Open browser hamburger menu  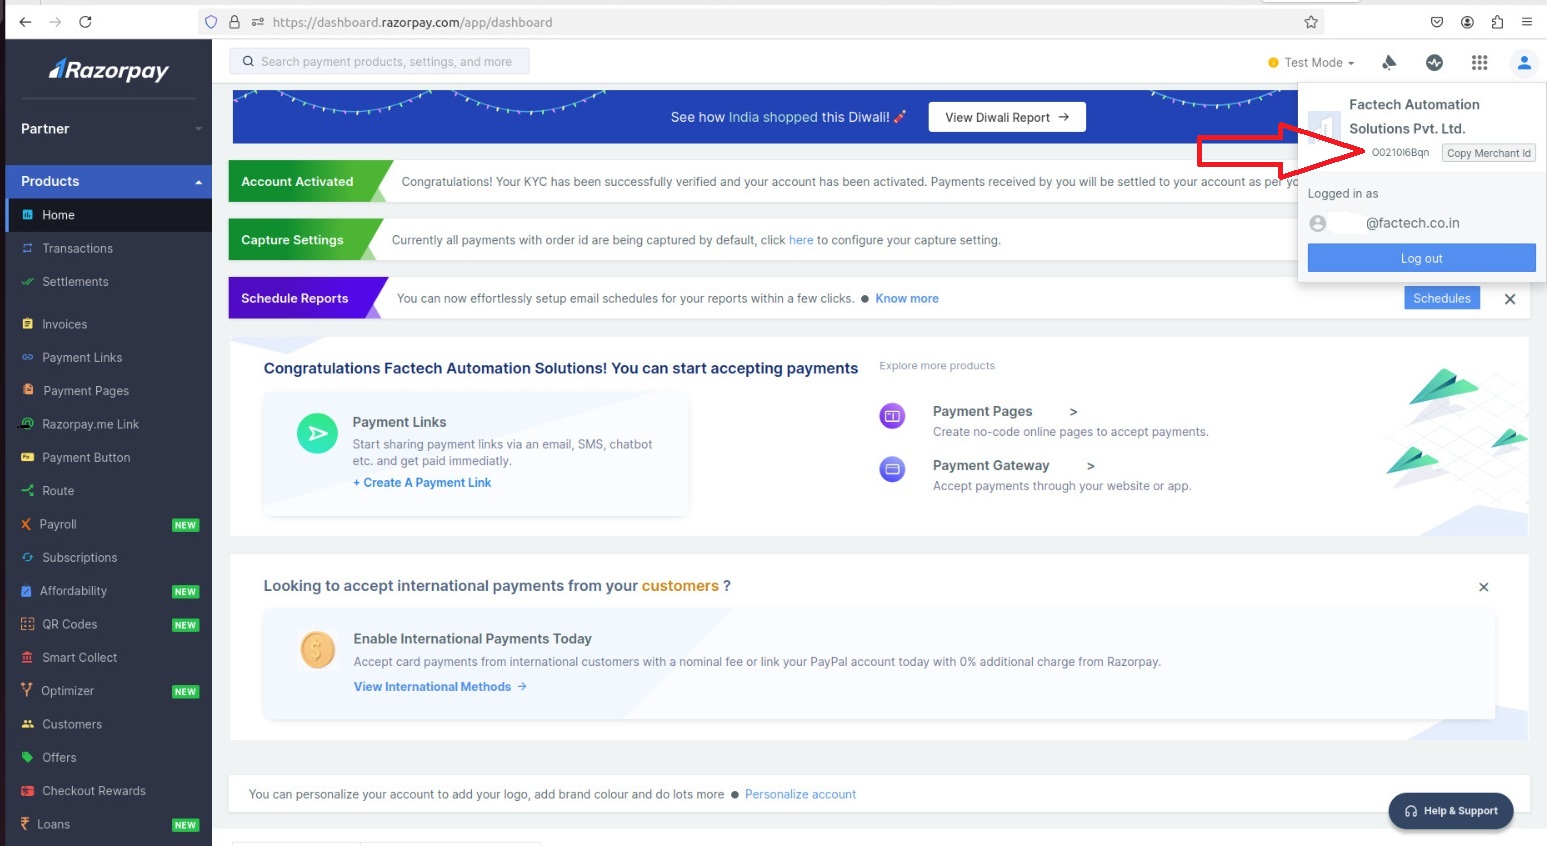(x=1526, y=22)
